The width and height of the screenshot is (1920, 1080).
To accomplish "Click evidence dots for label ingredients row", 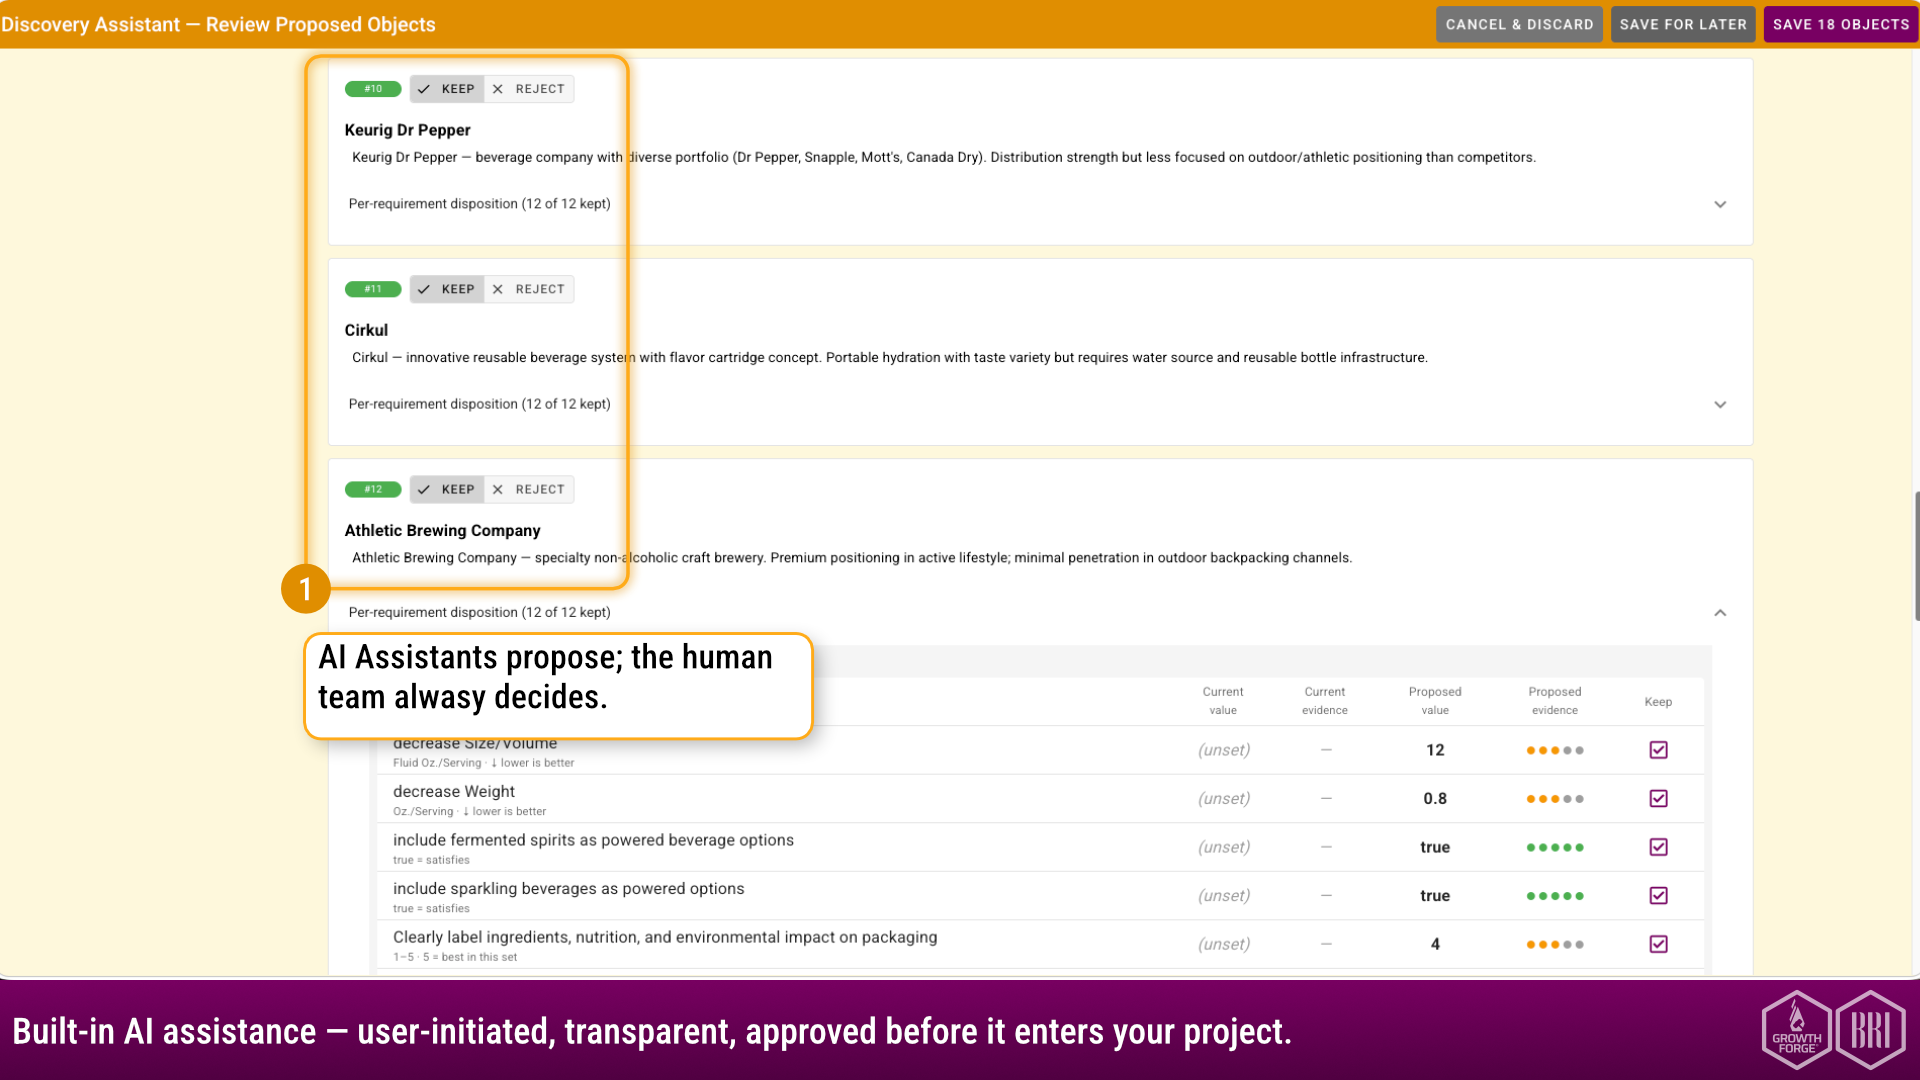I will coord(1555,944).
